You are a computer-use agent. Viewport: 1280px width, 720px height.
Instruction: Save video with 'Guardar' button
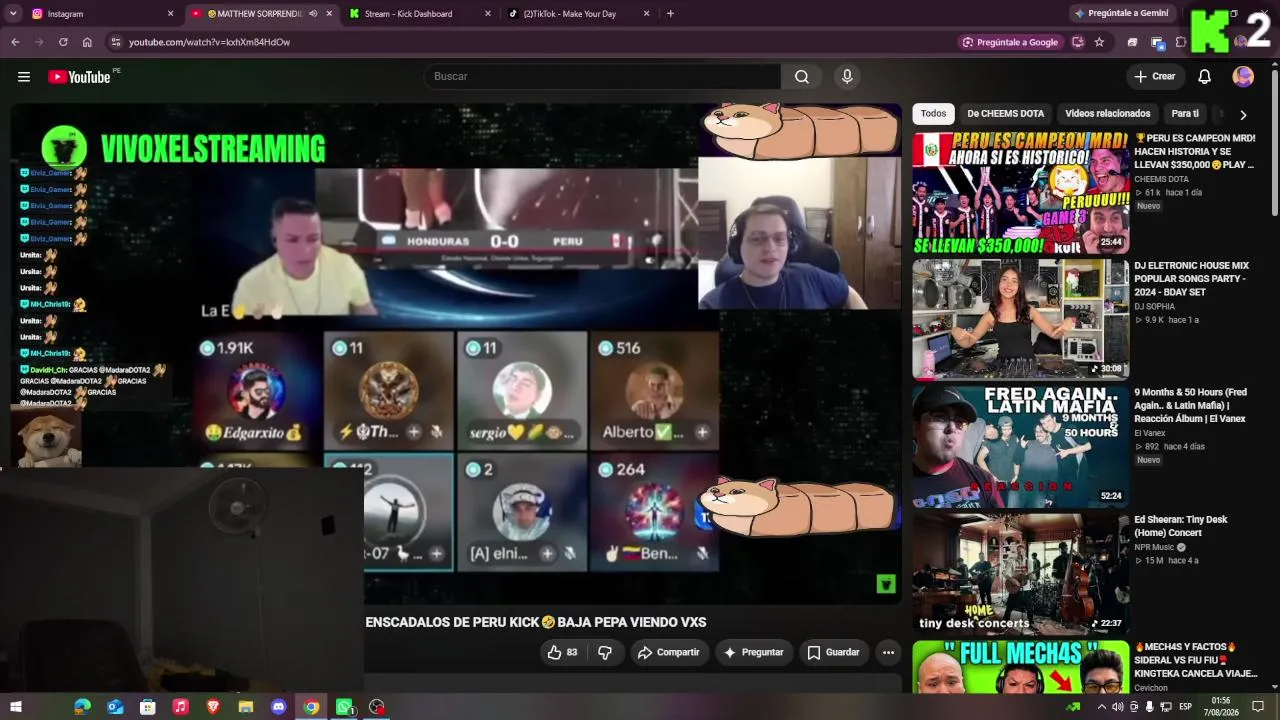pos(833,652)
